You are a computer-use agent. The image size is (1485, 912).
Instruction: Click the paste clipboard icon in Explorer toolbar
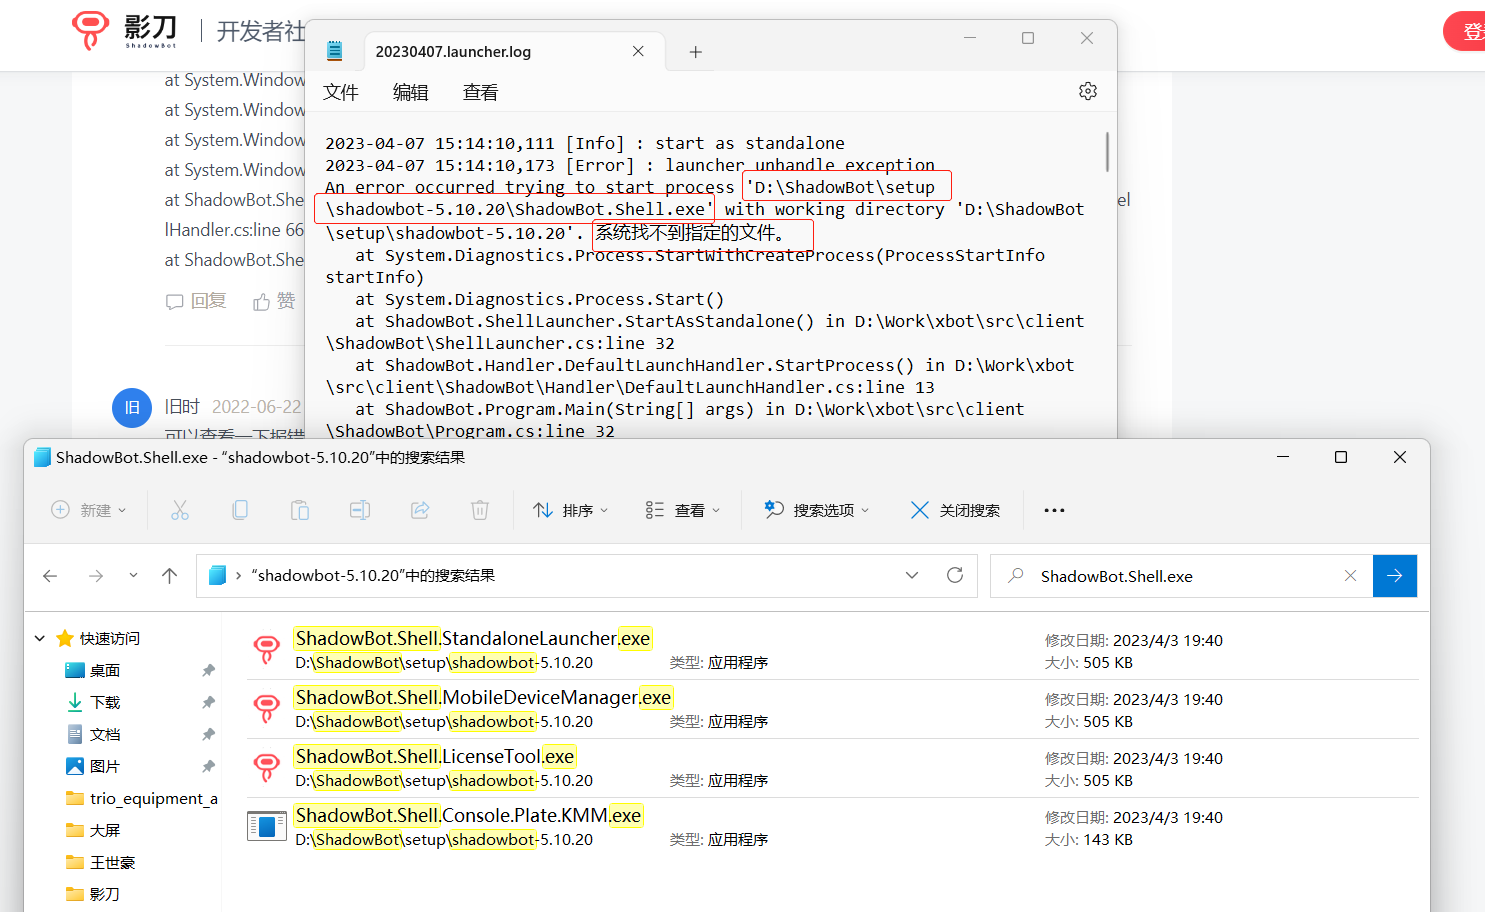300,510
